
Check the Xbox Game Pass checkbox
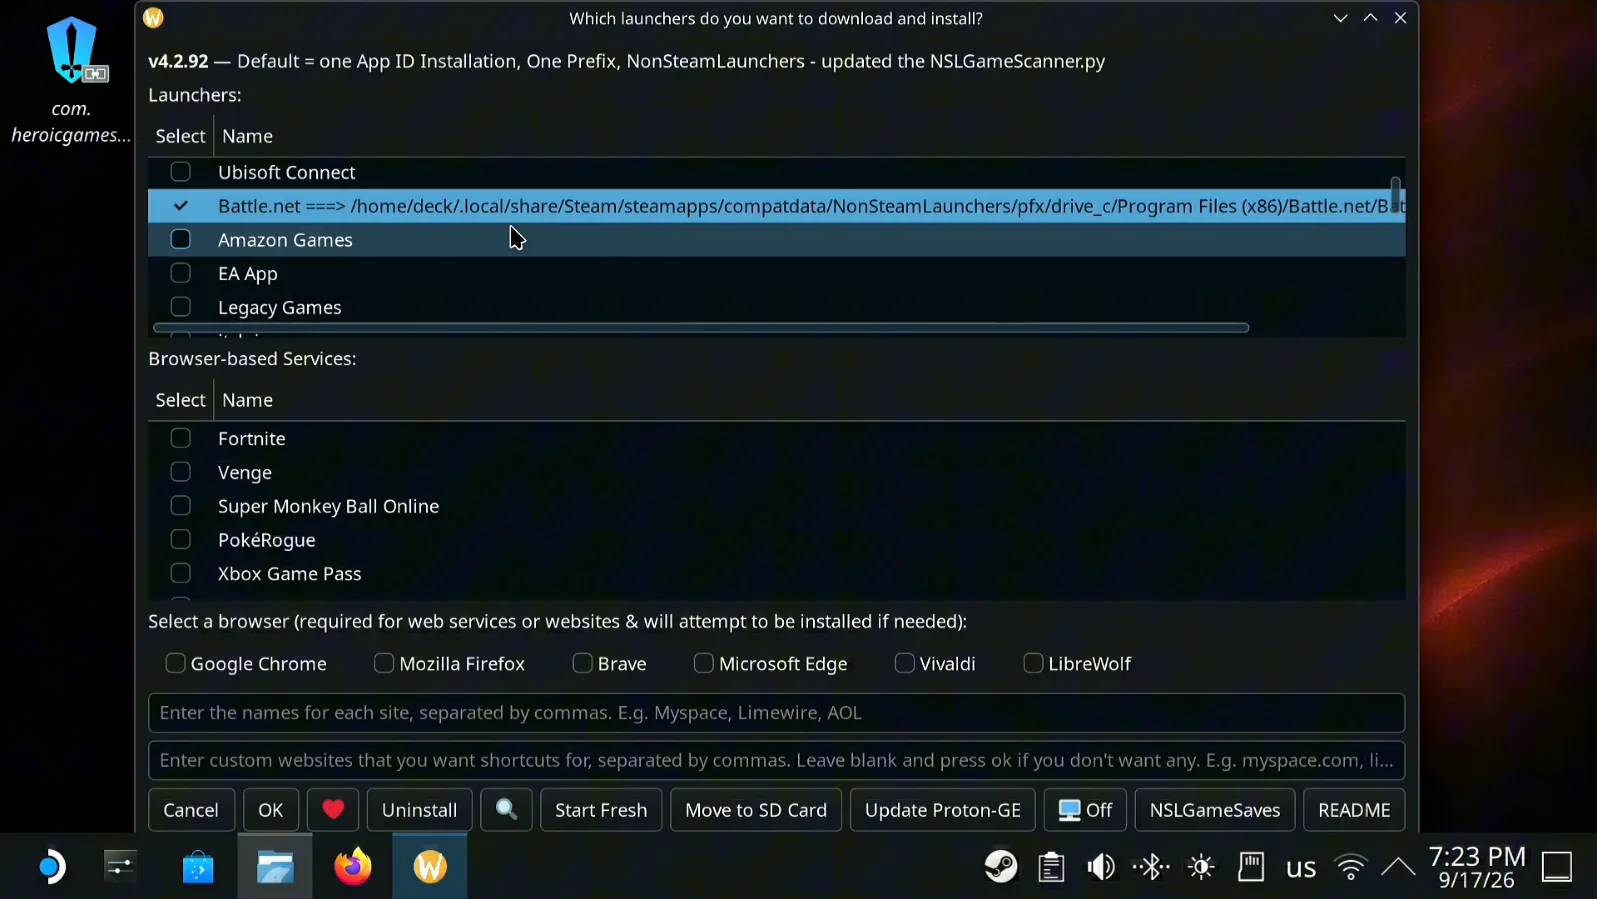[x=181, y=573]
